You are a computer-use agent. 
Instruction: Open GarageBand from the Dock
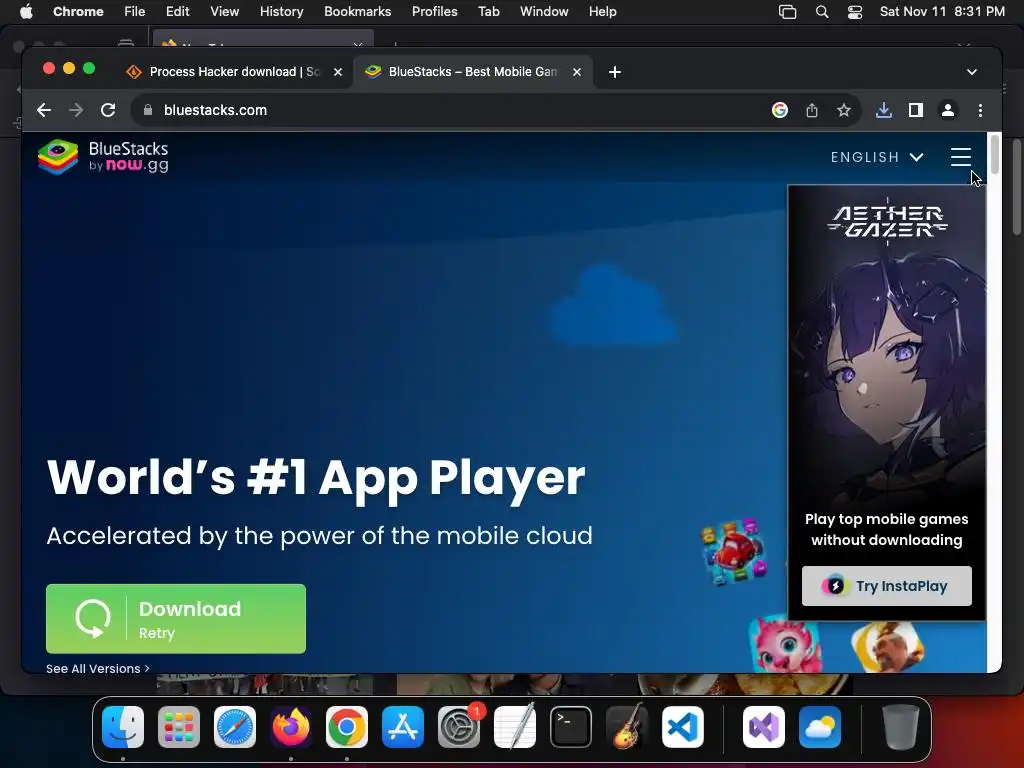[x=627, y=727]
